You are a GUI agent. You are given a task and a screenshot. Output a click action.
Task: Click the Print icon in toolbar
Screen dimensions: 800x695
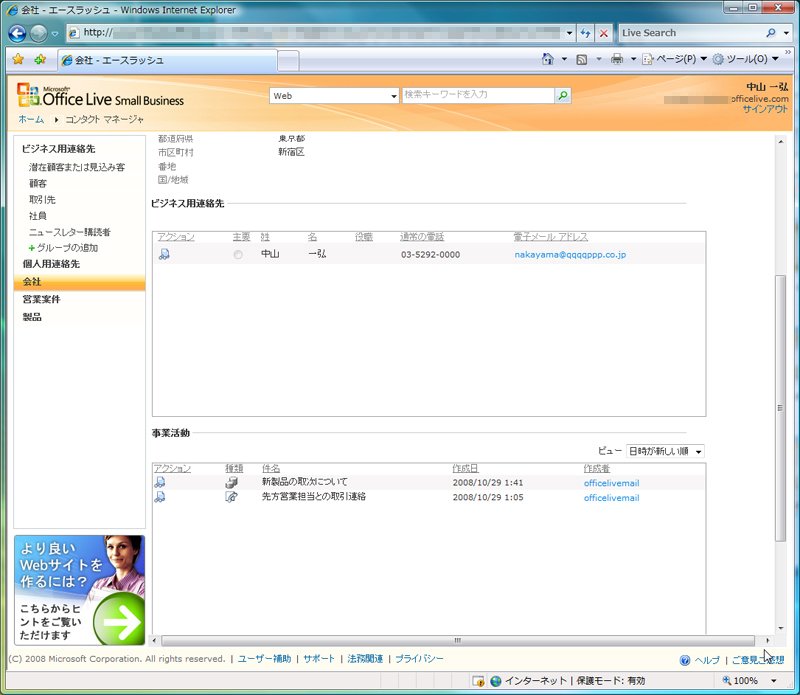click(617, 59)
